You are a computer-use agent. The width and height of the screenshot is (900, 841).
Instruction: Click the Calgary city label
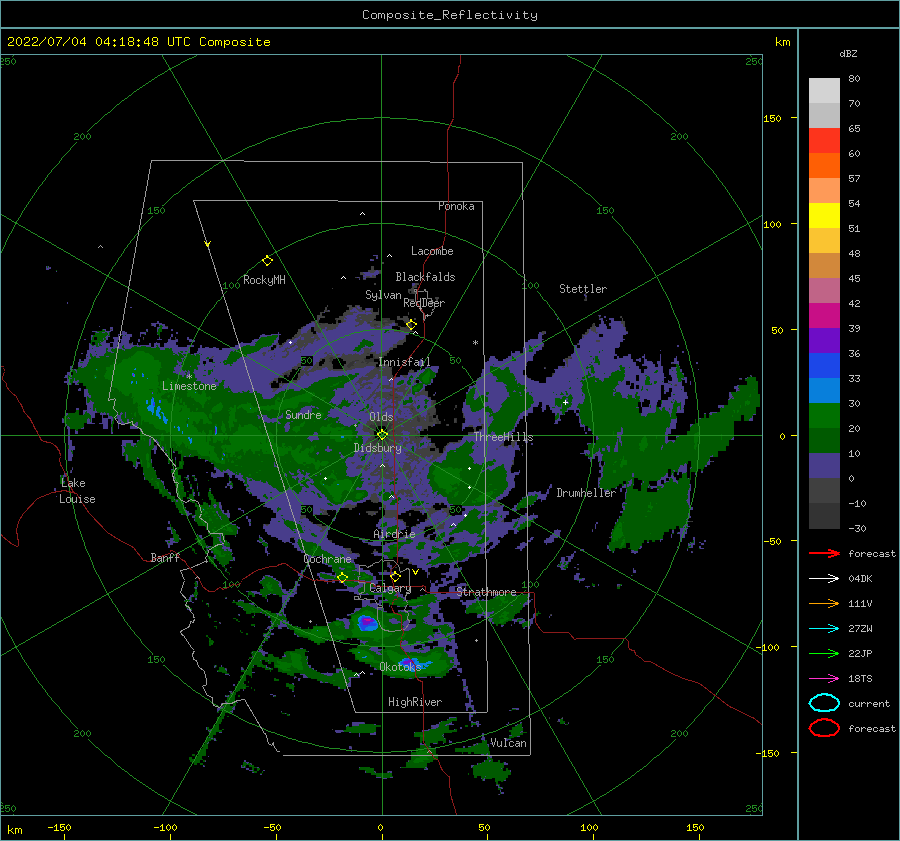[x=390, y=588]
